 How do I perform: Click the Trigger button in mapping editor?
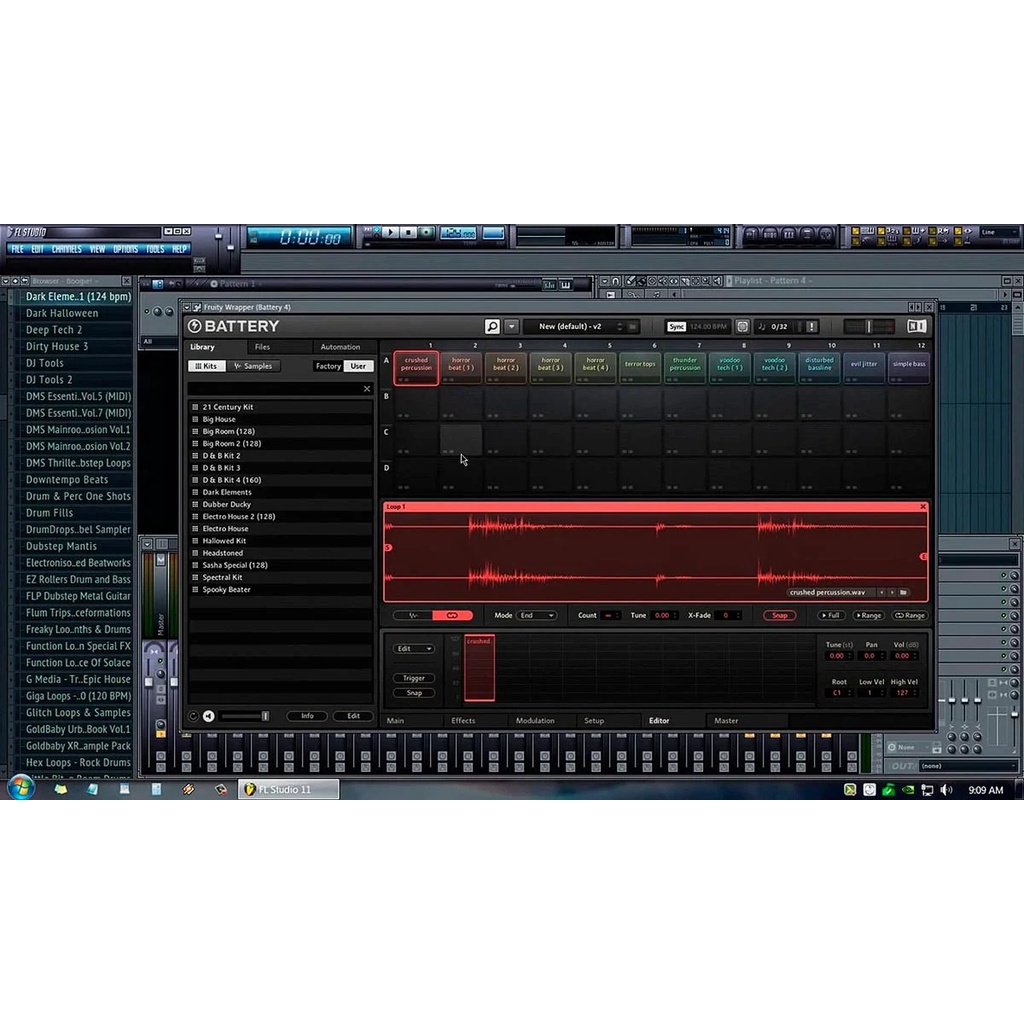point(413,678)
